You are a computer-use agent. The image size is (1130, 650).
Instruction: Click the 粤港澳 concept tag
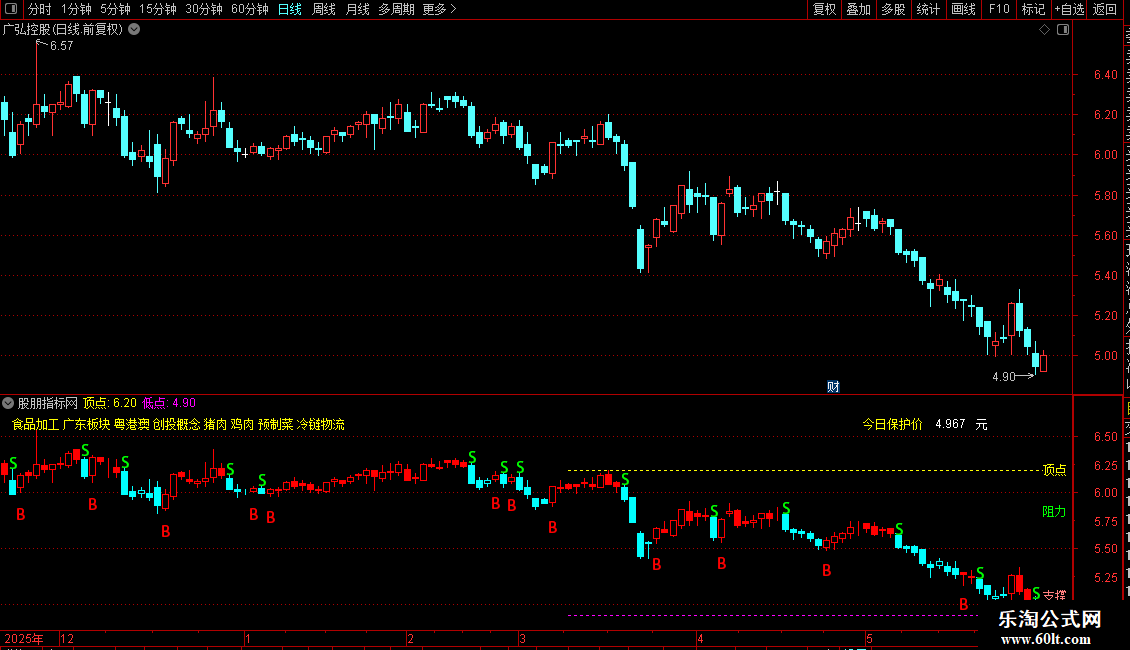[x=132, y=424]
